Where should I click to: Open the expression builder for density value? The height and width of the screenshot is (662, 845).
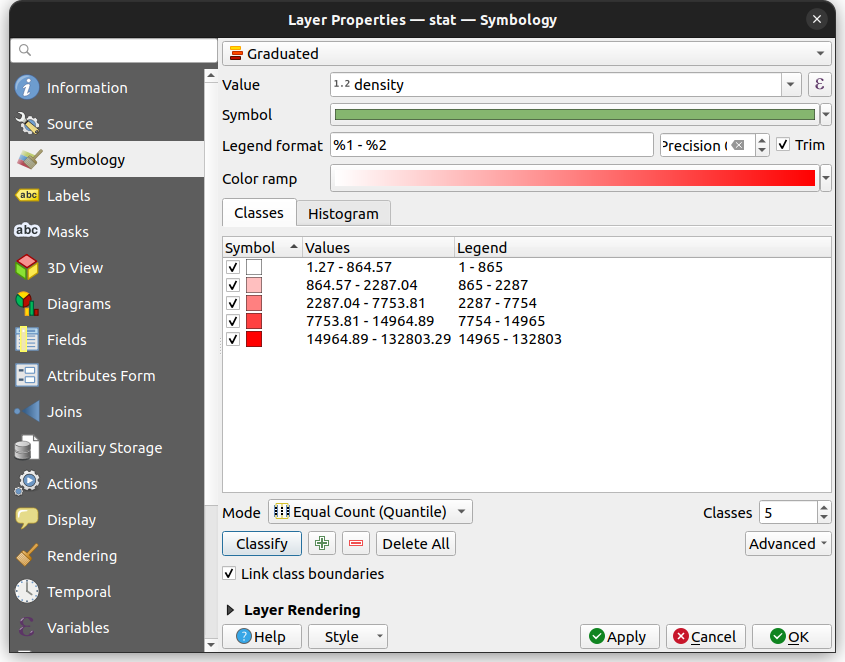819,84
